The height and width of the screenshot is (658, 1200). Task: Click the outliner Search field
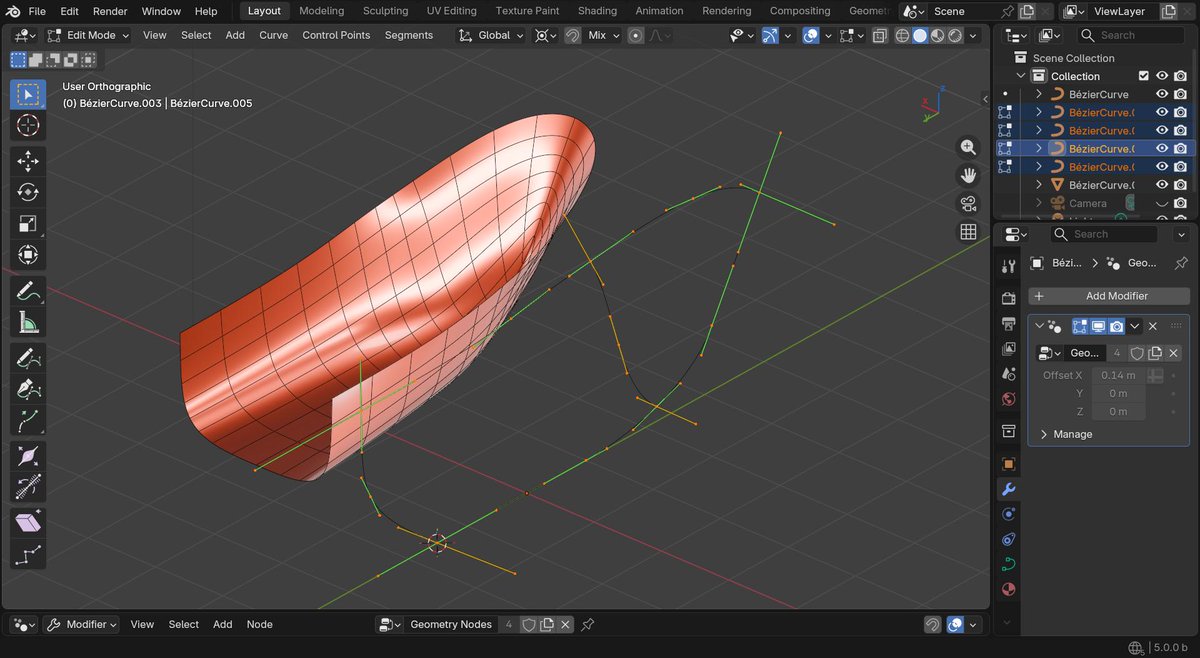click(1130, 34)
